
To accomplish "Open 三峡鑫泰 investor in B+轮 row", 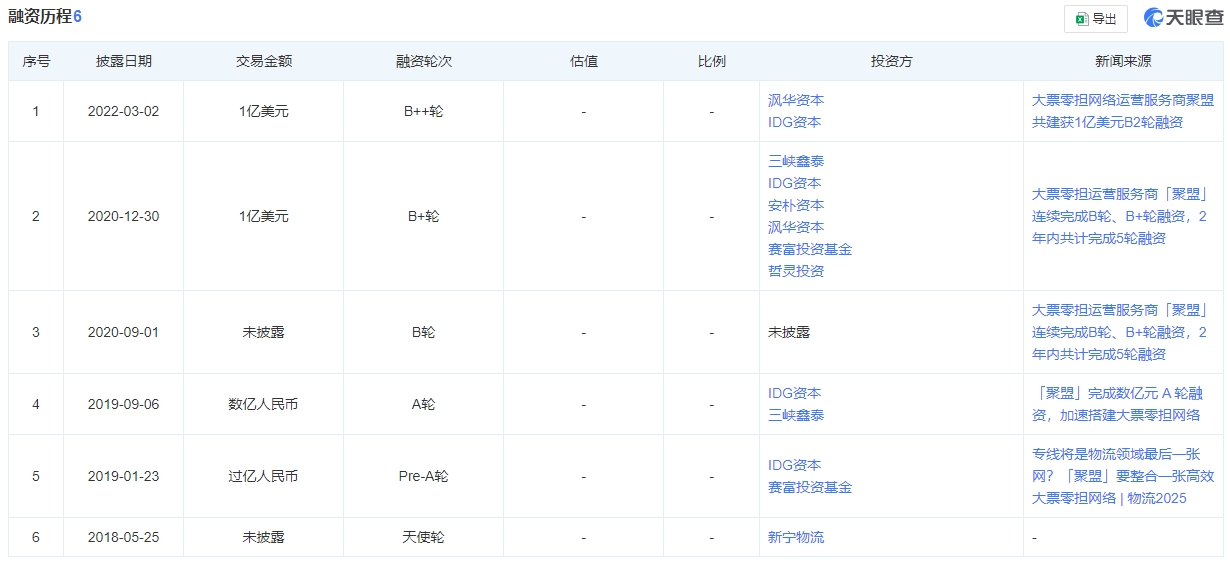I will pyautogui.click(x=796, y=161).
